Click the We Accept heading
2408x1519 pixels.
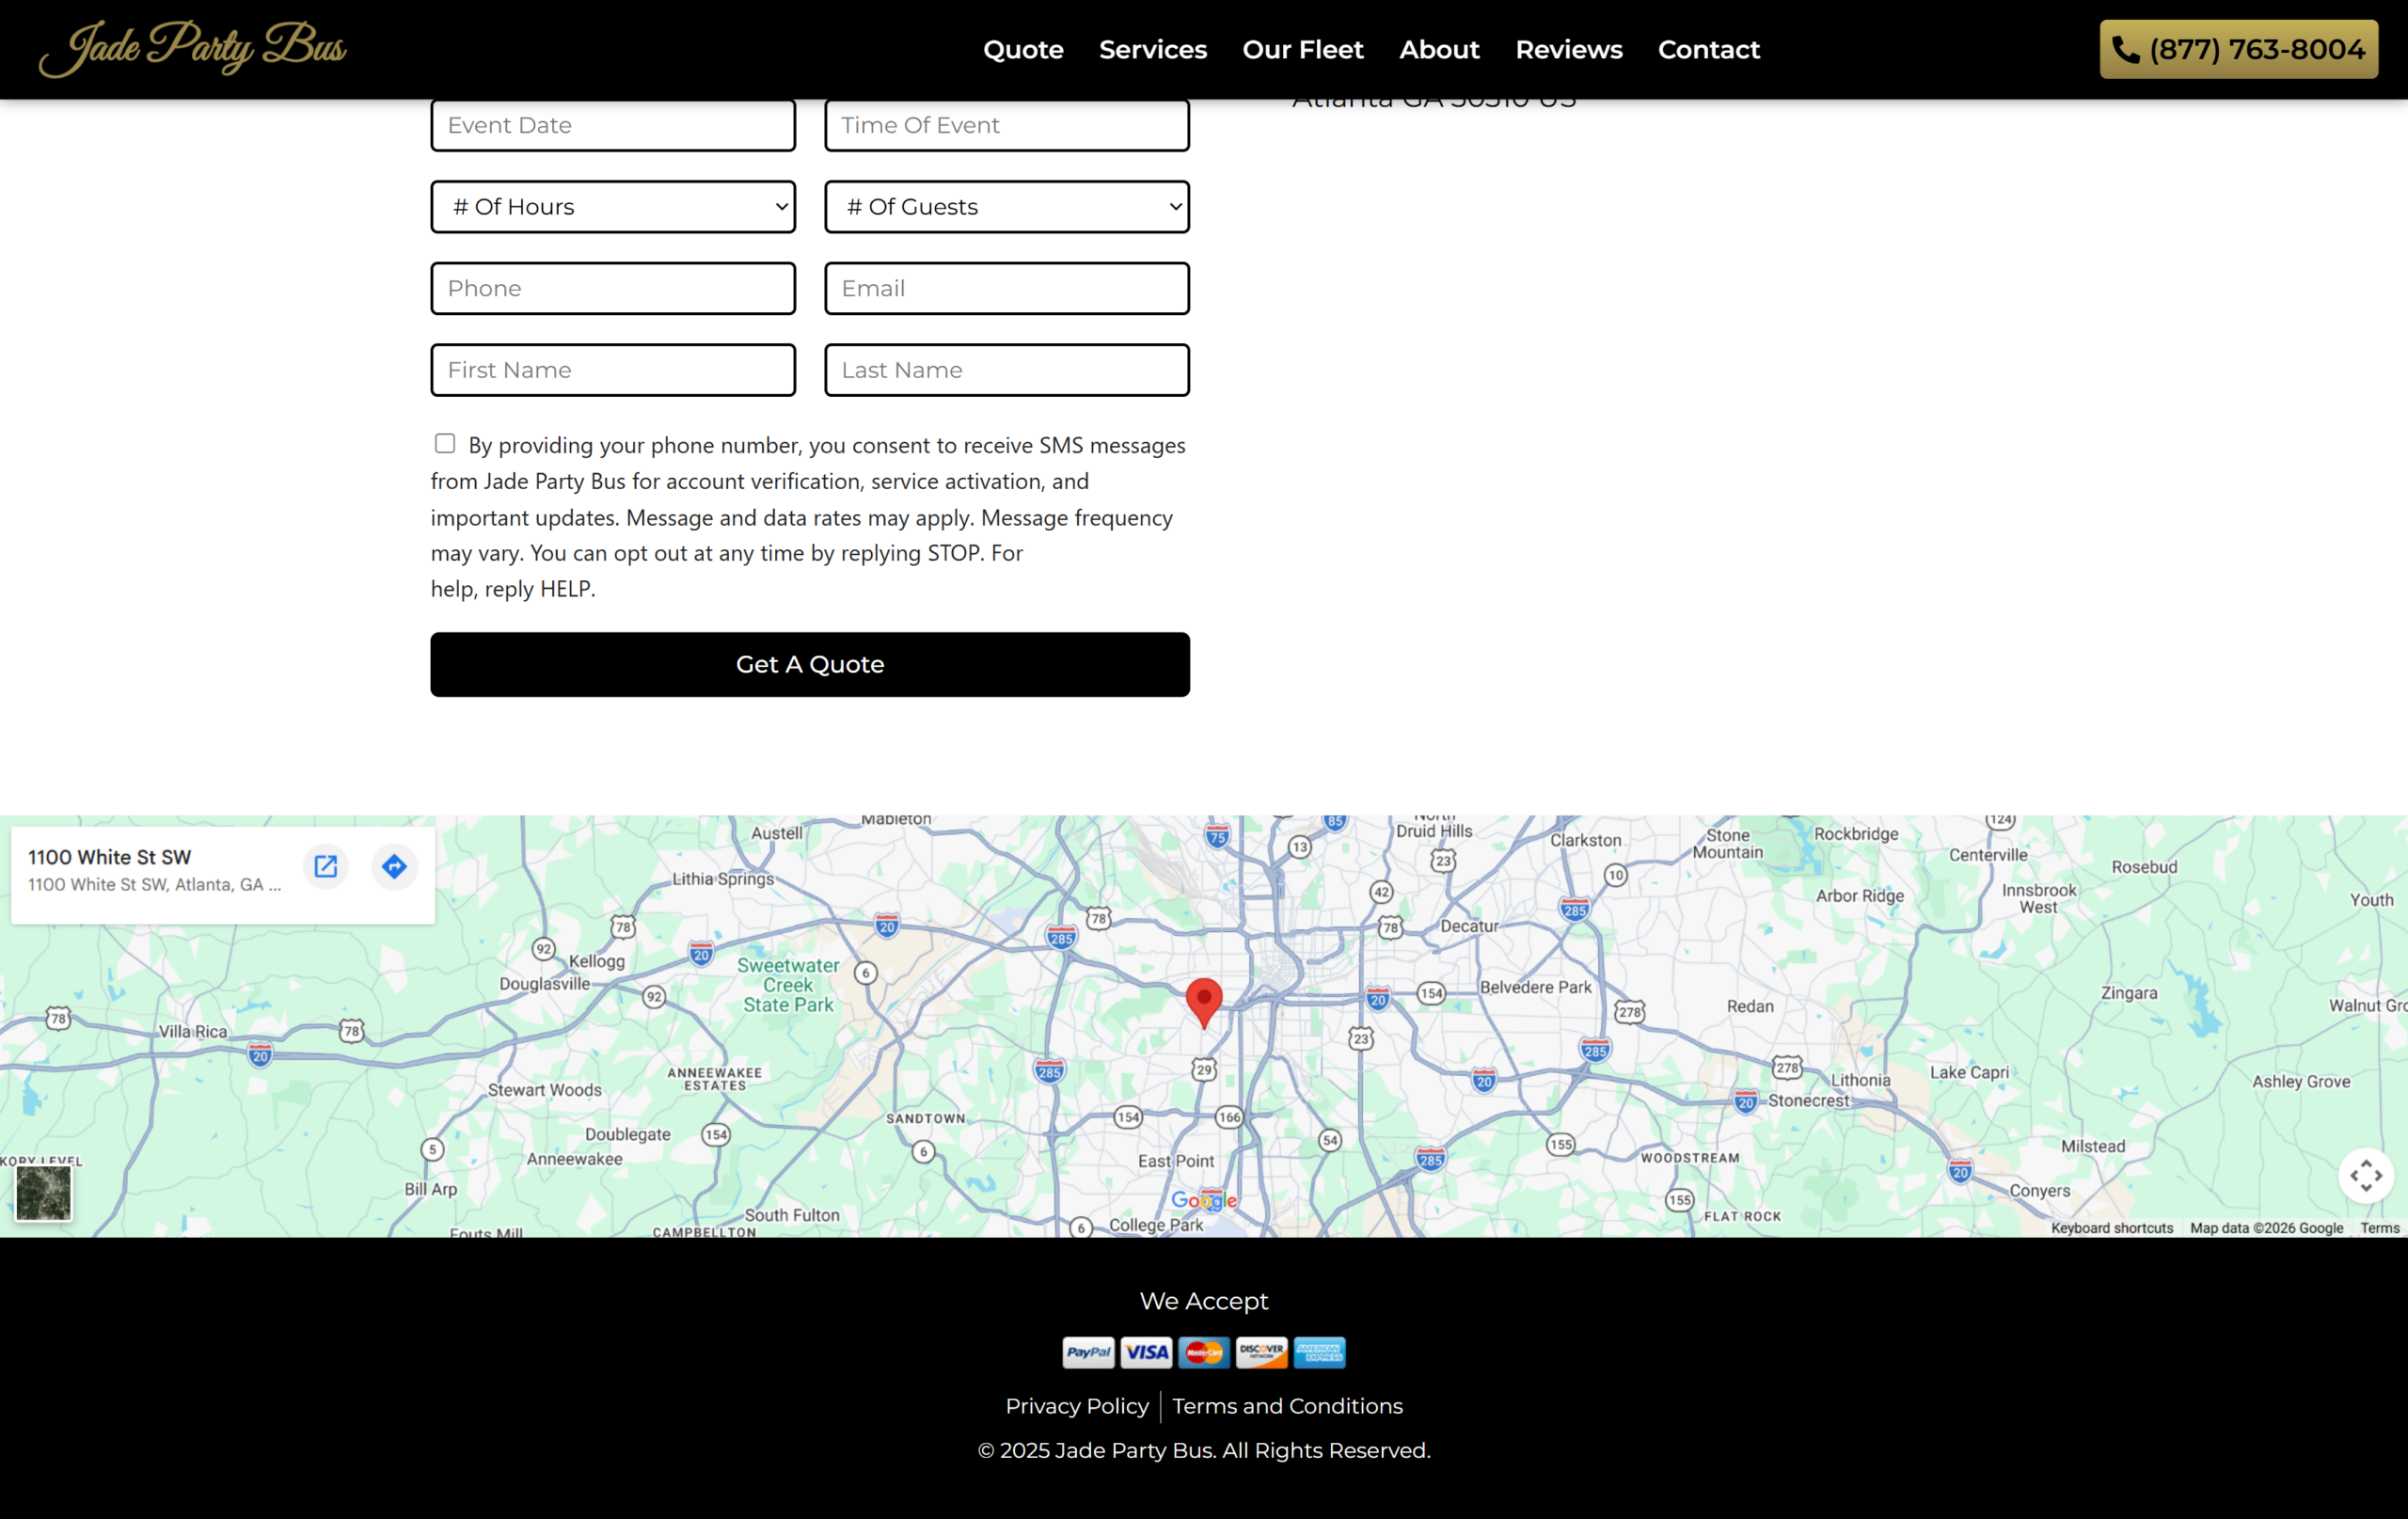pyautogui.click(x=1204, y=1301)
